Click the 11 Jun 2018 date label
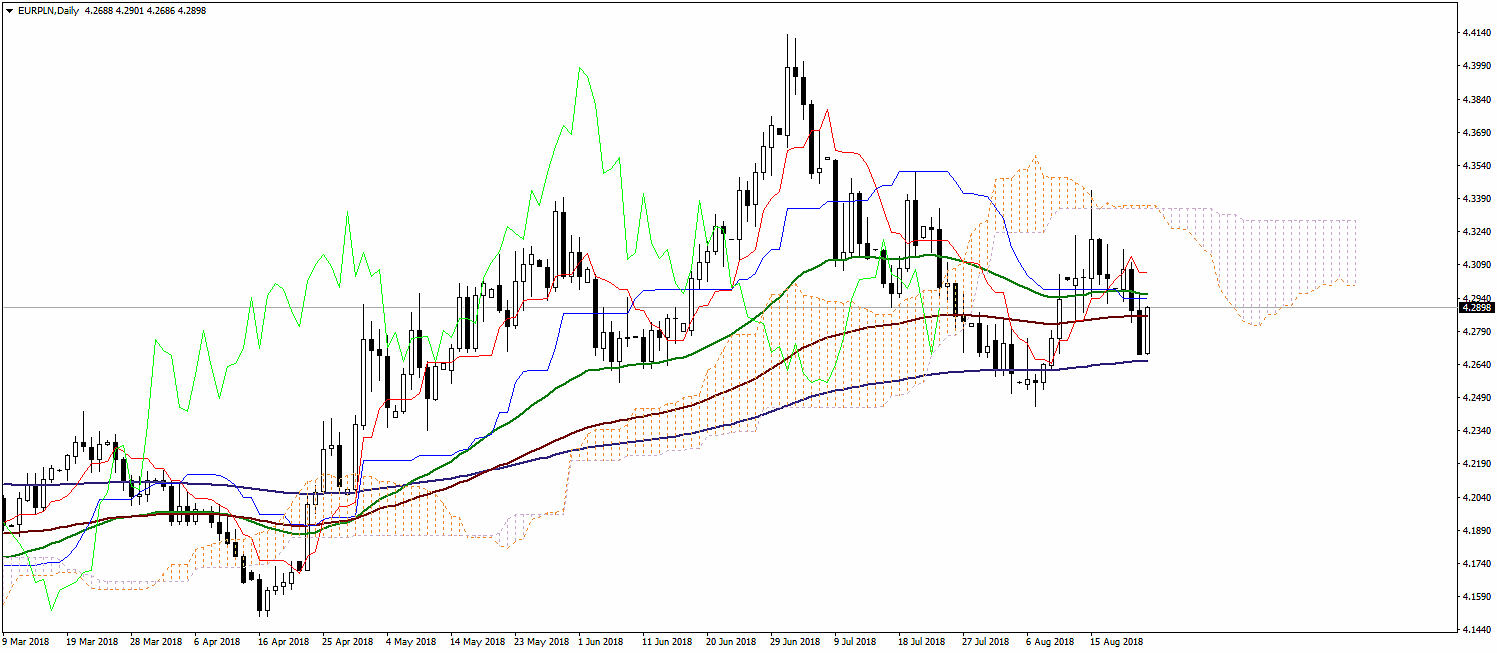Image resolution: width=1497 pixels, height=653 pixels. (x=667, y=641)
